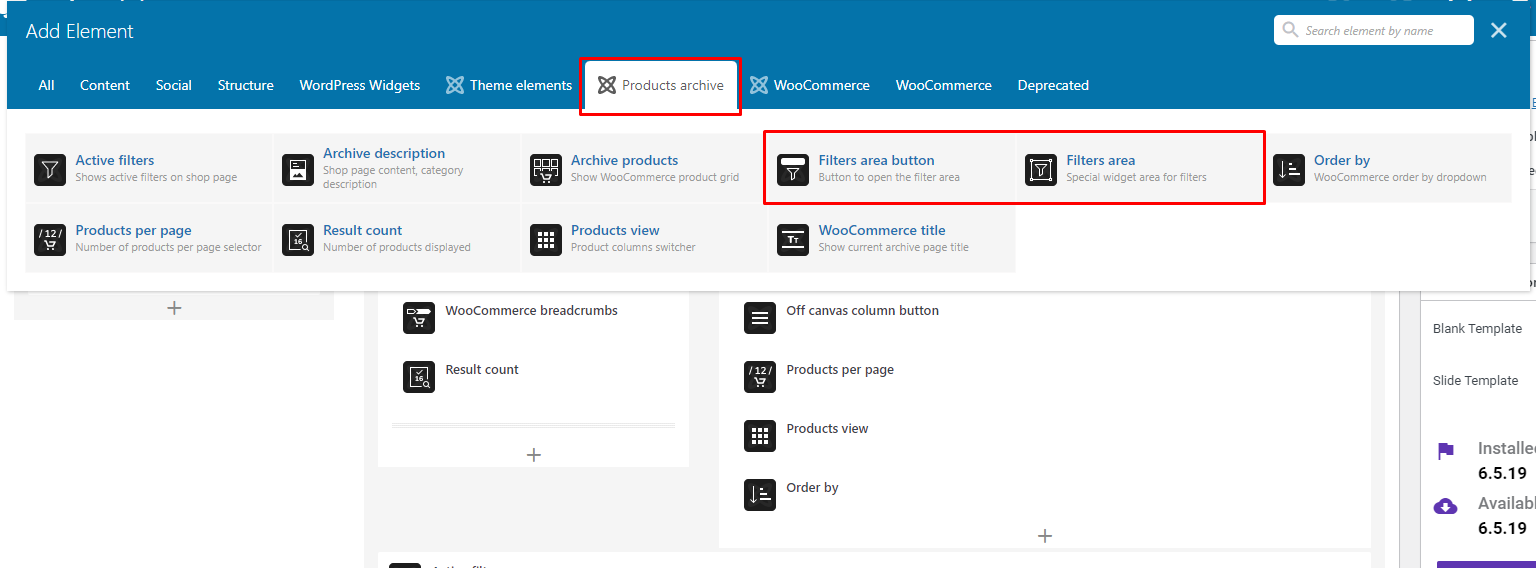Focus the Search element by name field
1536x568 pixels.
pos(1374,30)
